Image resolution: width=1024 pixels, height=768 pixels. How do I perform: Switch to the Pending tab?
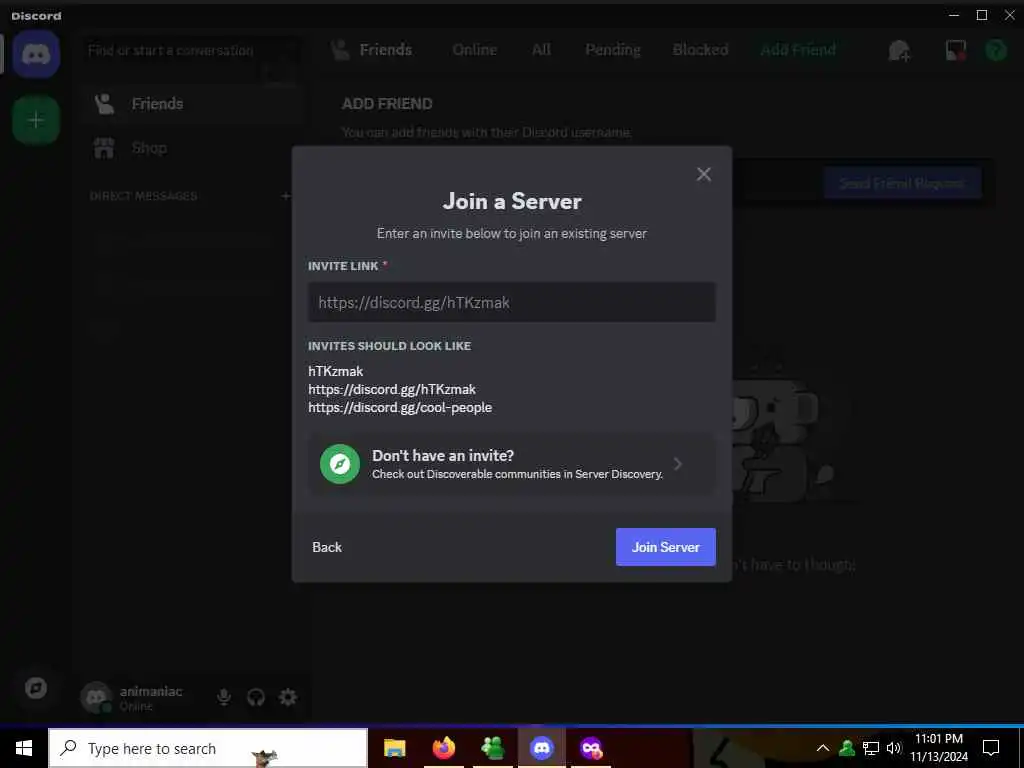[x=613, y=50]
